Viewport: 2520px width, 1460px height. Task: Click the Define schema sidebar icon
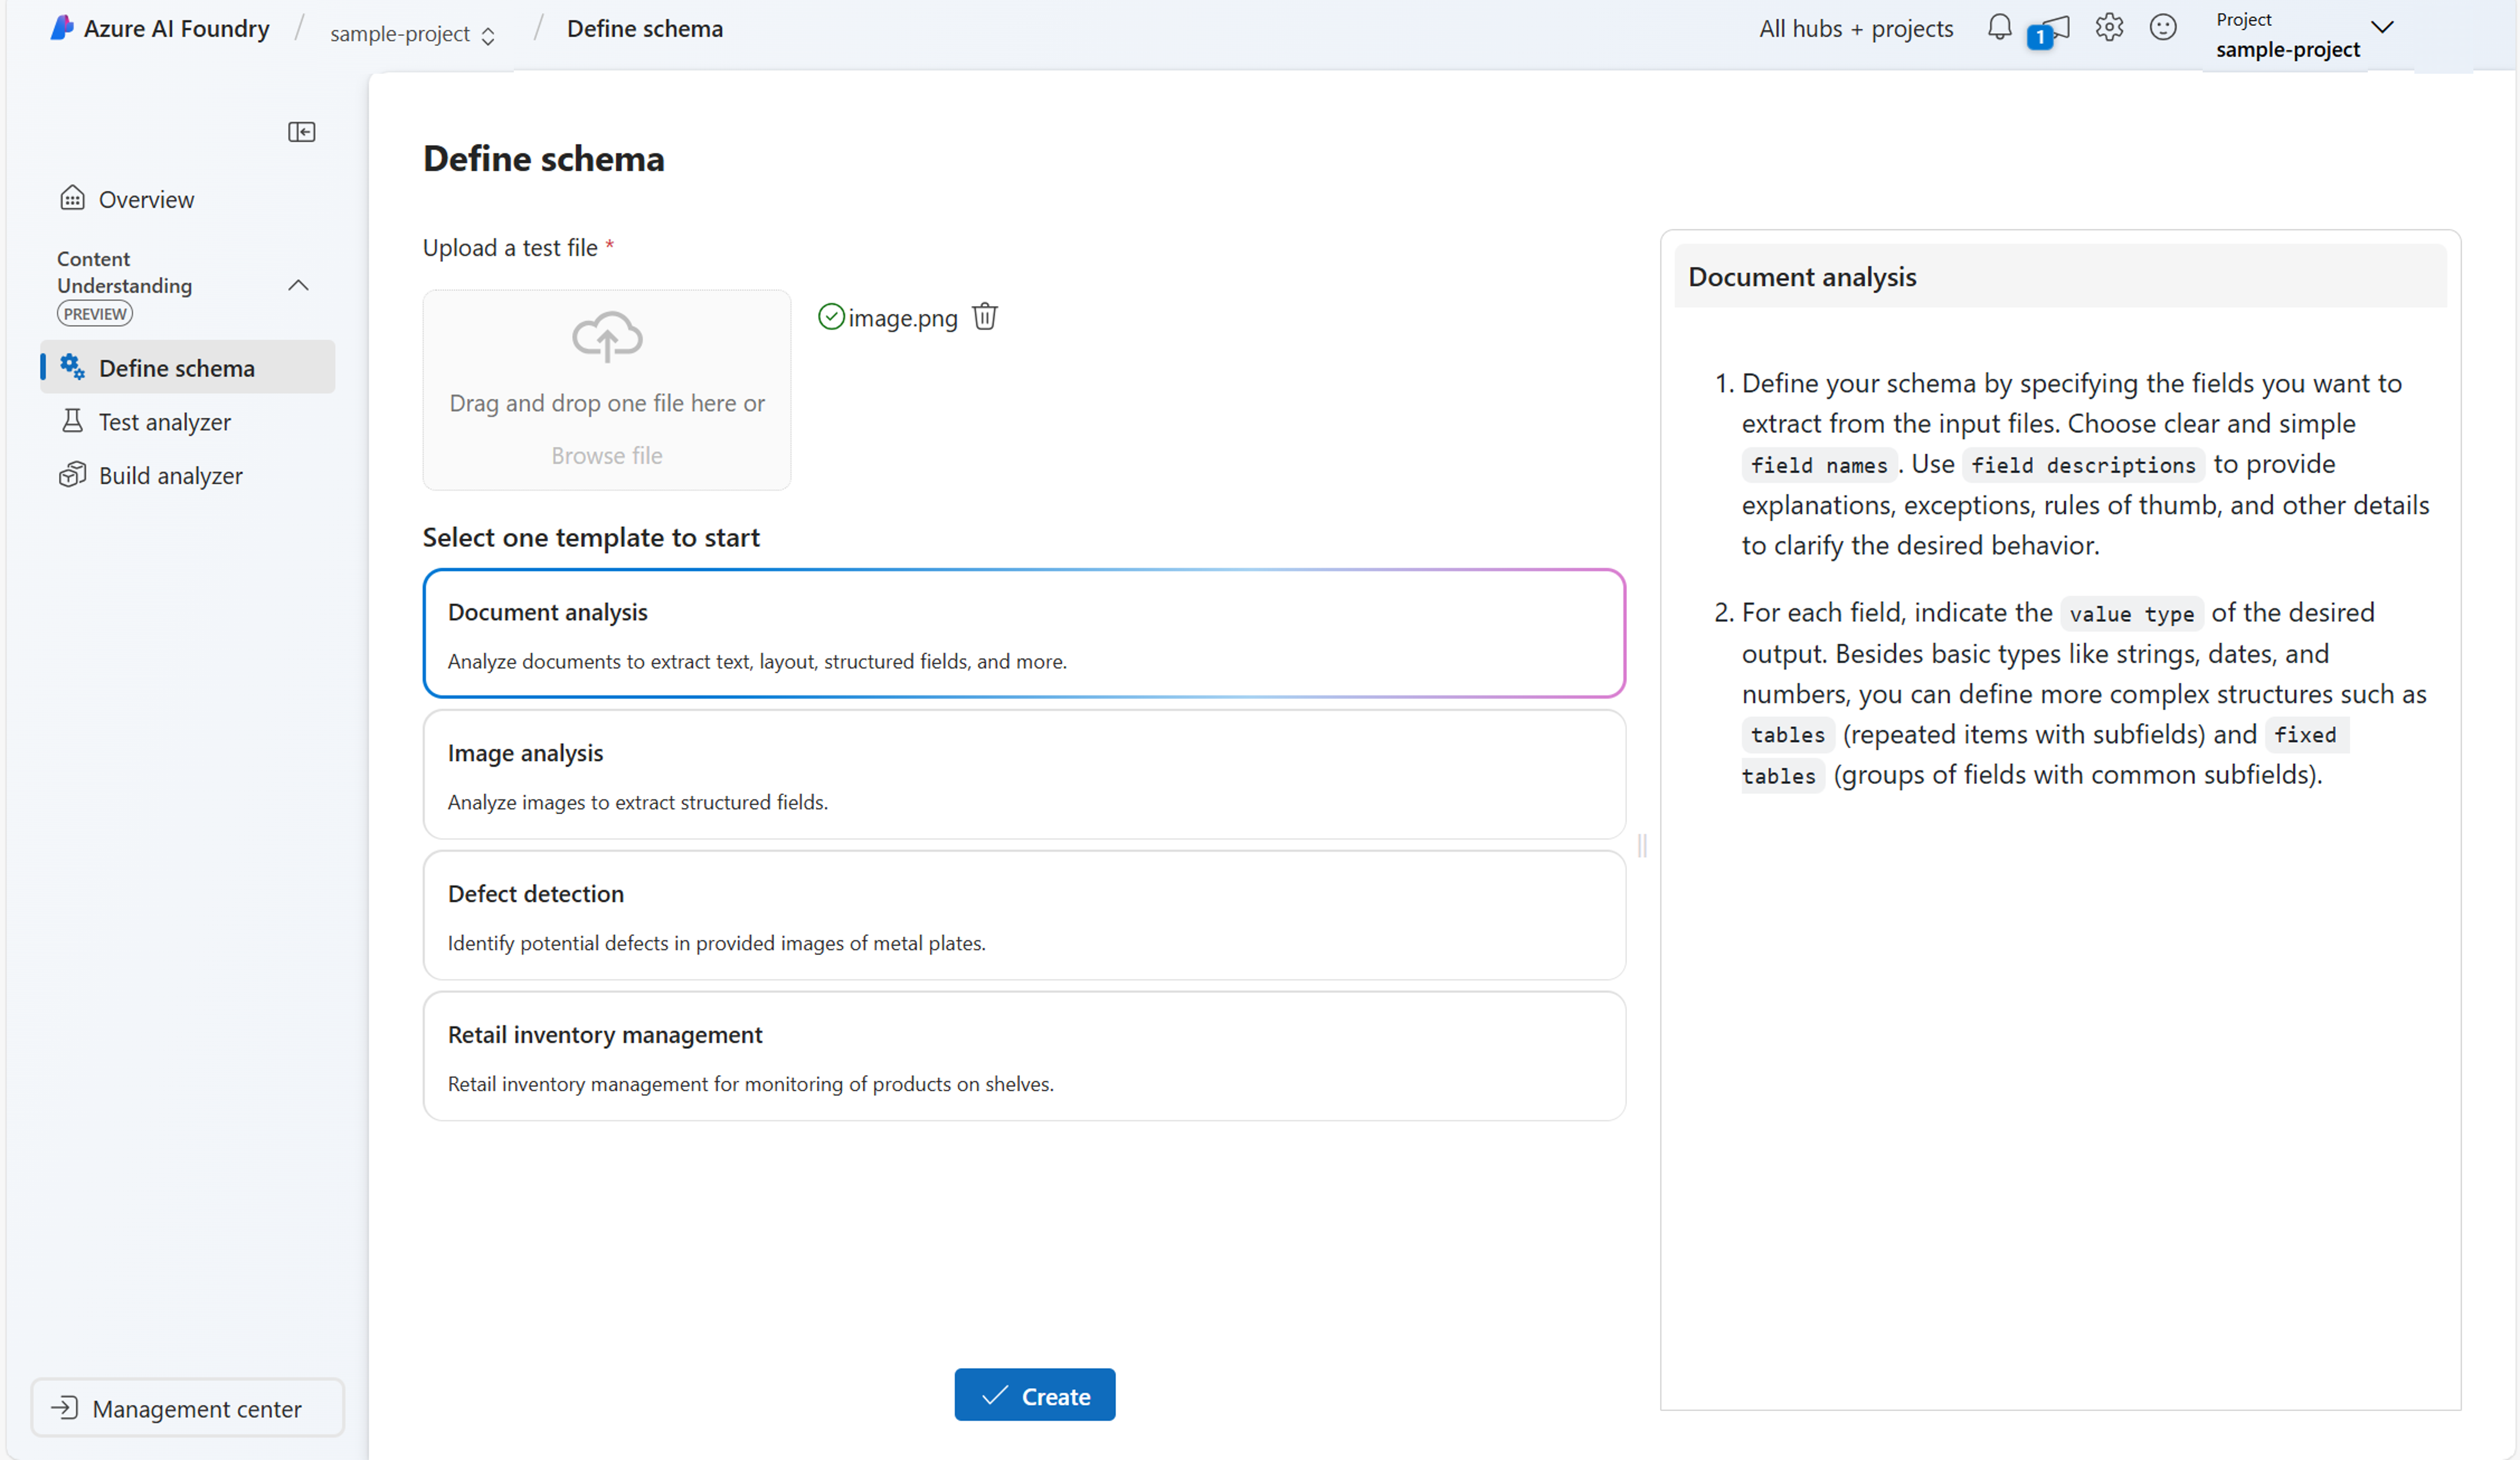pos(70,367)
